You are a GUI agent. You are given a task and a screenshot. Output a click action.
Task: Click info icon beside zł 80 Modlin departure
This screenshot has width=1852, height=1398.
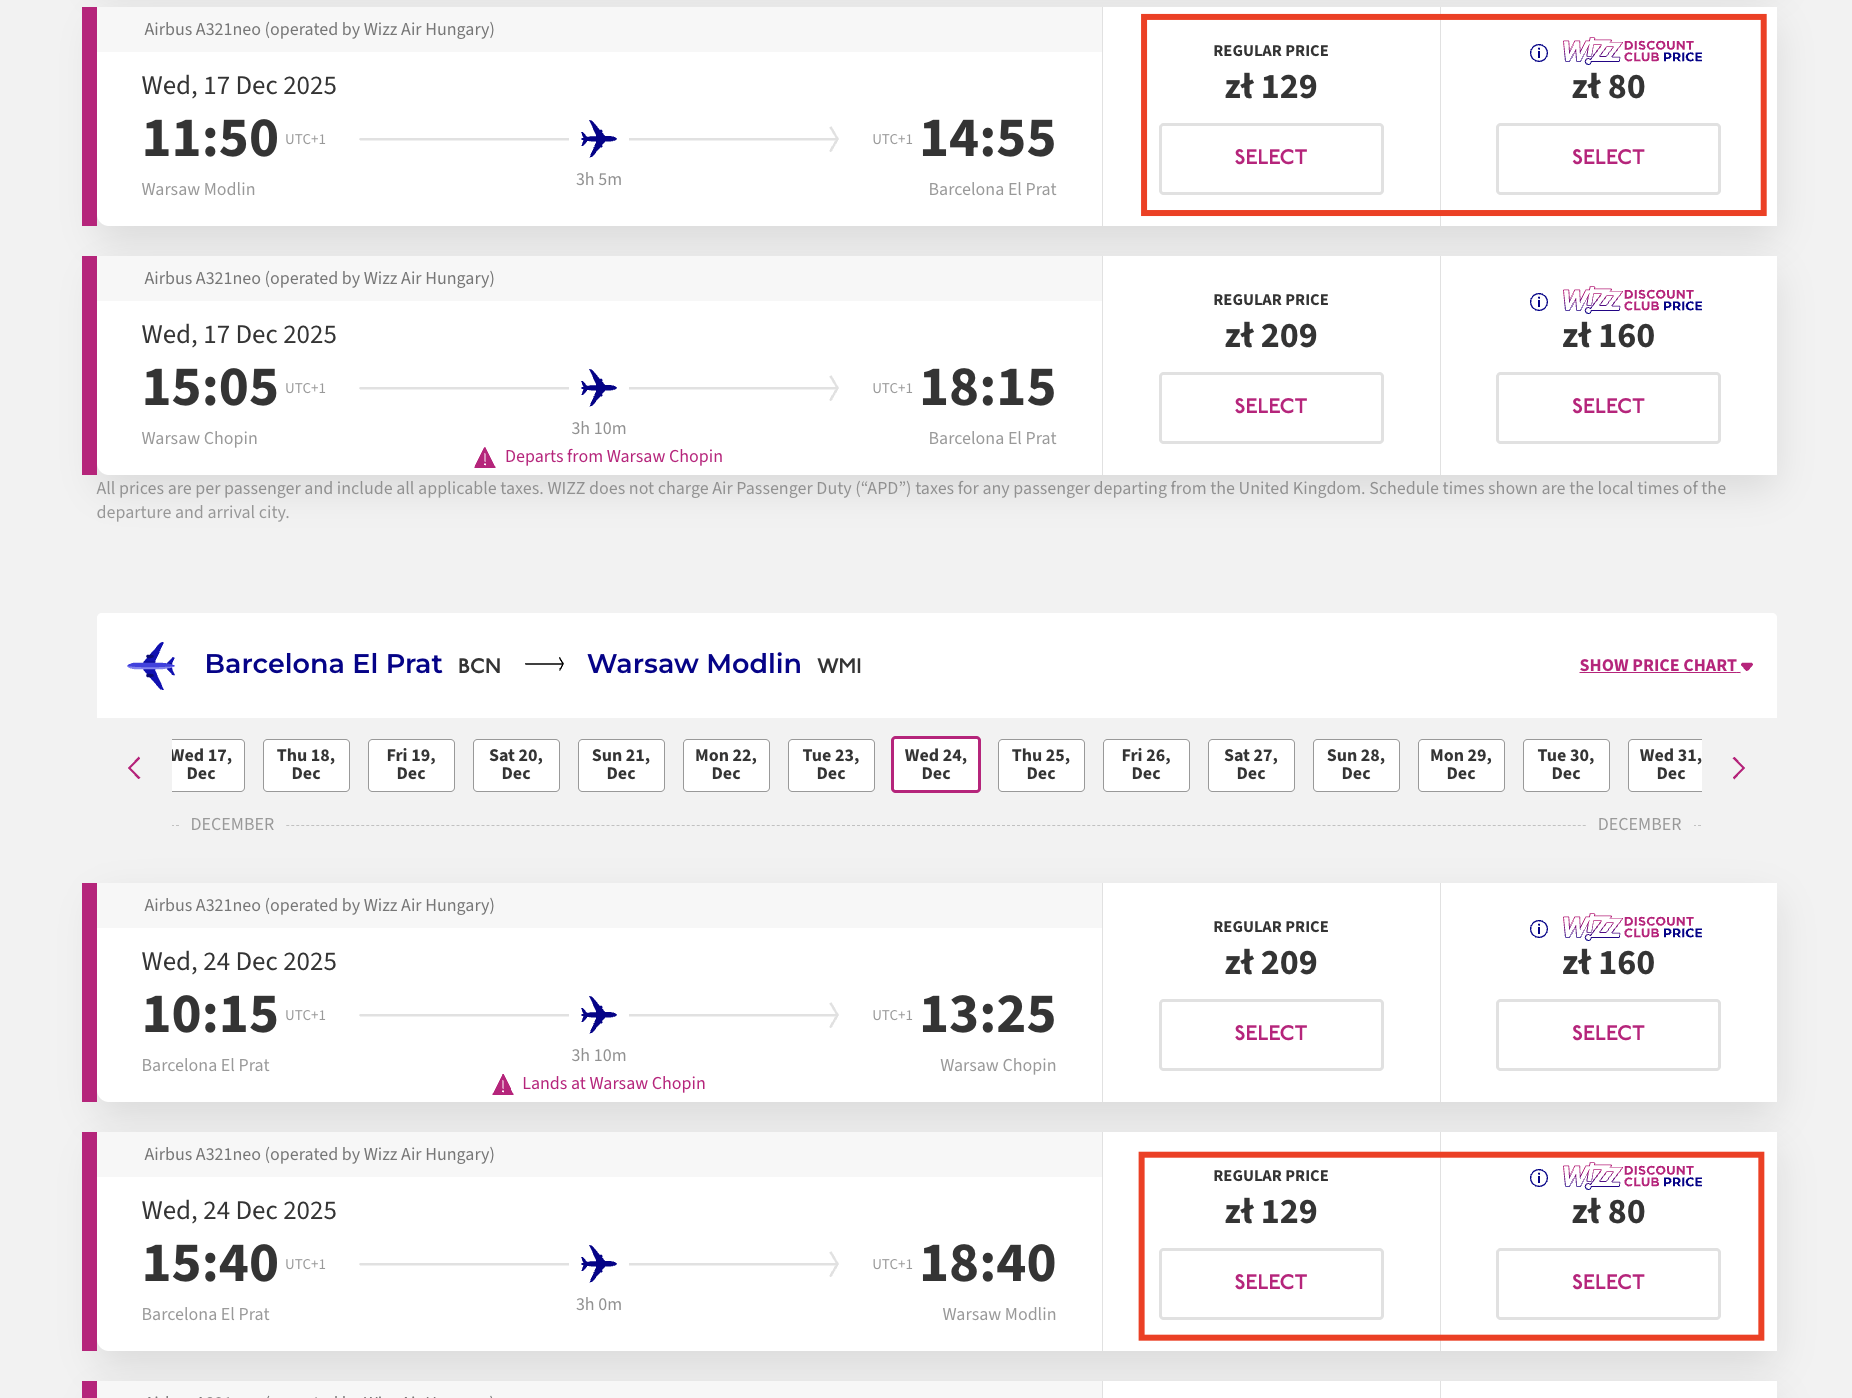[1539, 53]
